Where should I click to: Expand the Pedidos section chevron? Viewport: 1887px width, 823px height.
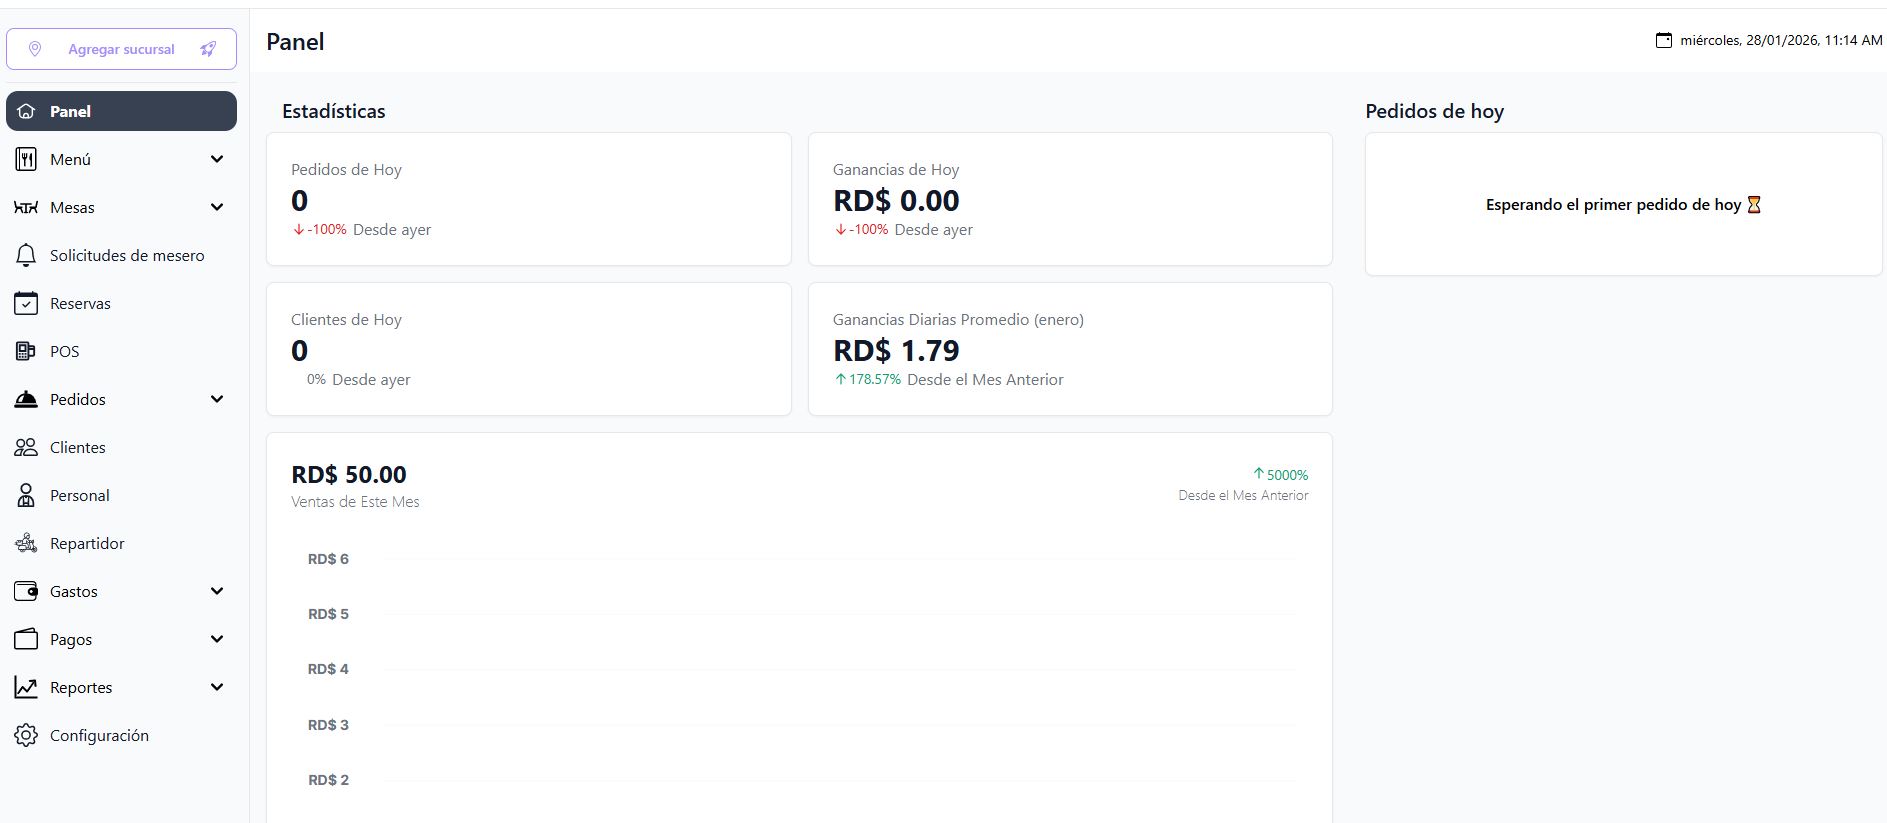(x=217, y=399)
